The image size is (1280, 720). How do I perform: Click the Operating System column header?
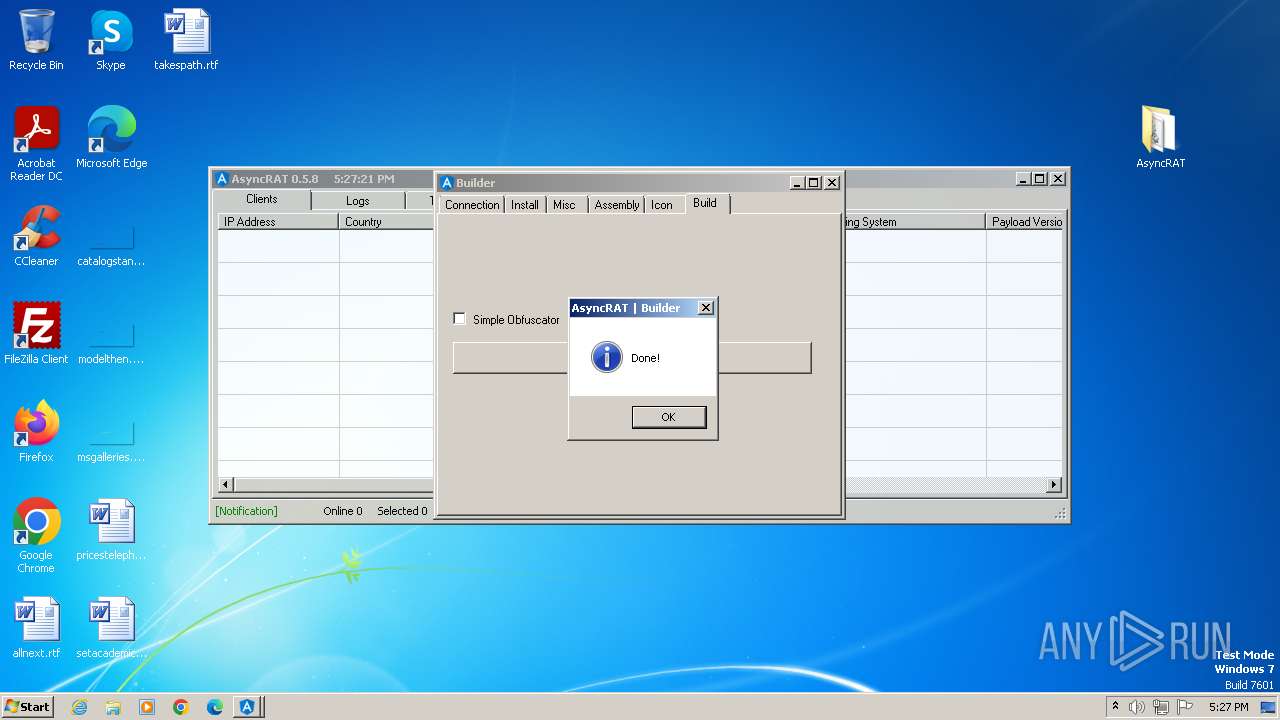pos(914,222)
